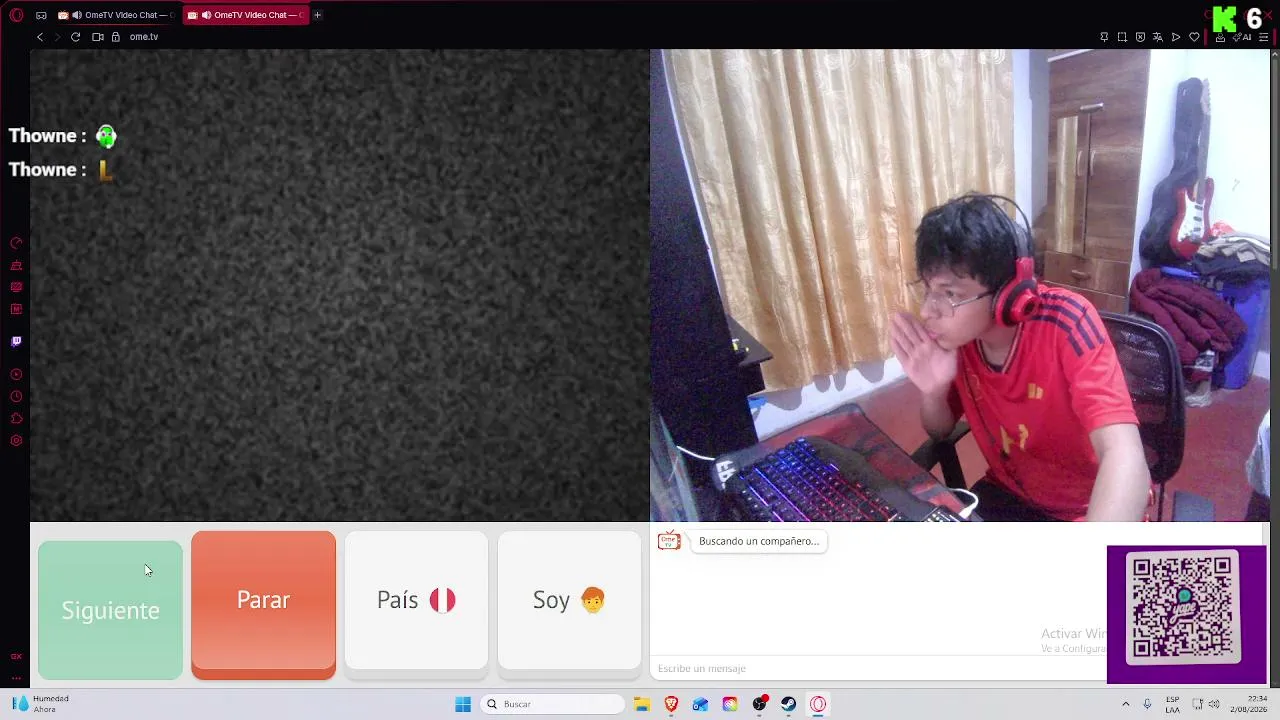Open the ad blocker shield icon
The width and height of the screenshot is (1280, 720).
click(1140, 37)
